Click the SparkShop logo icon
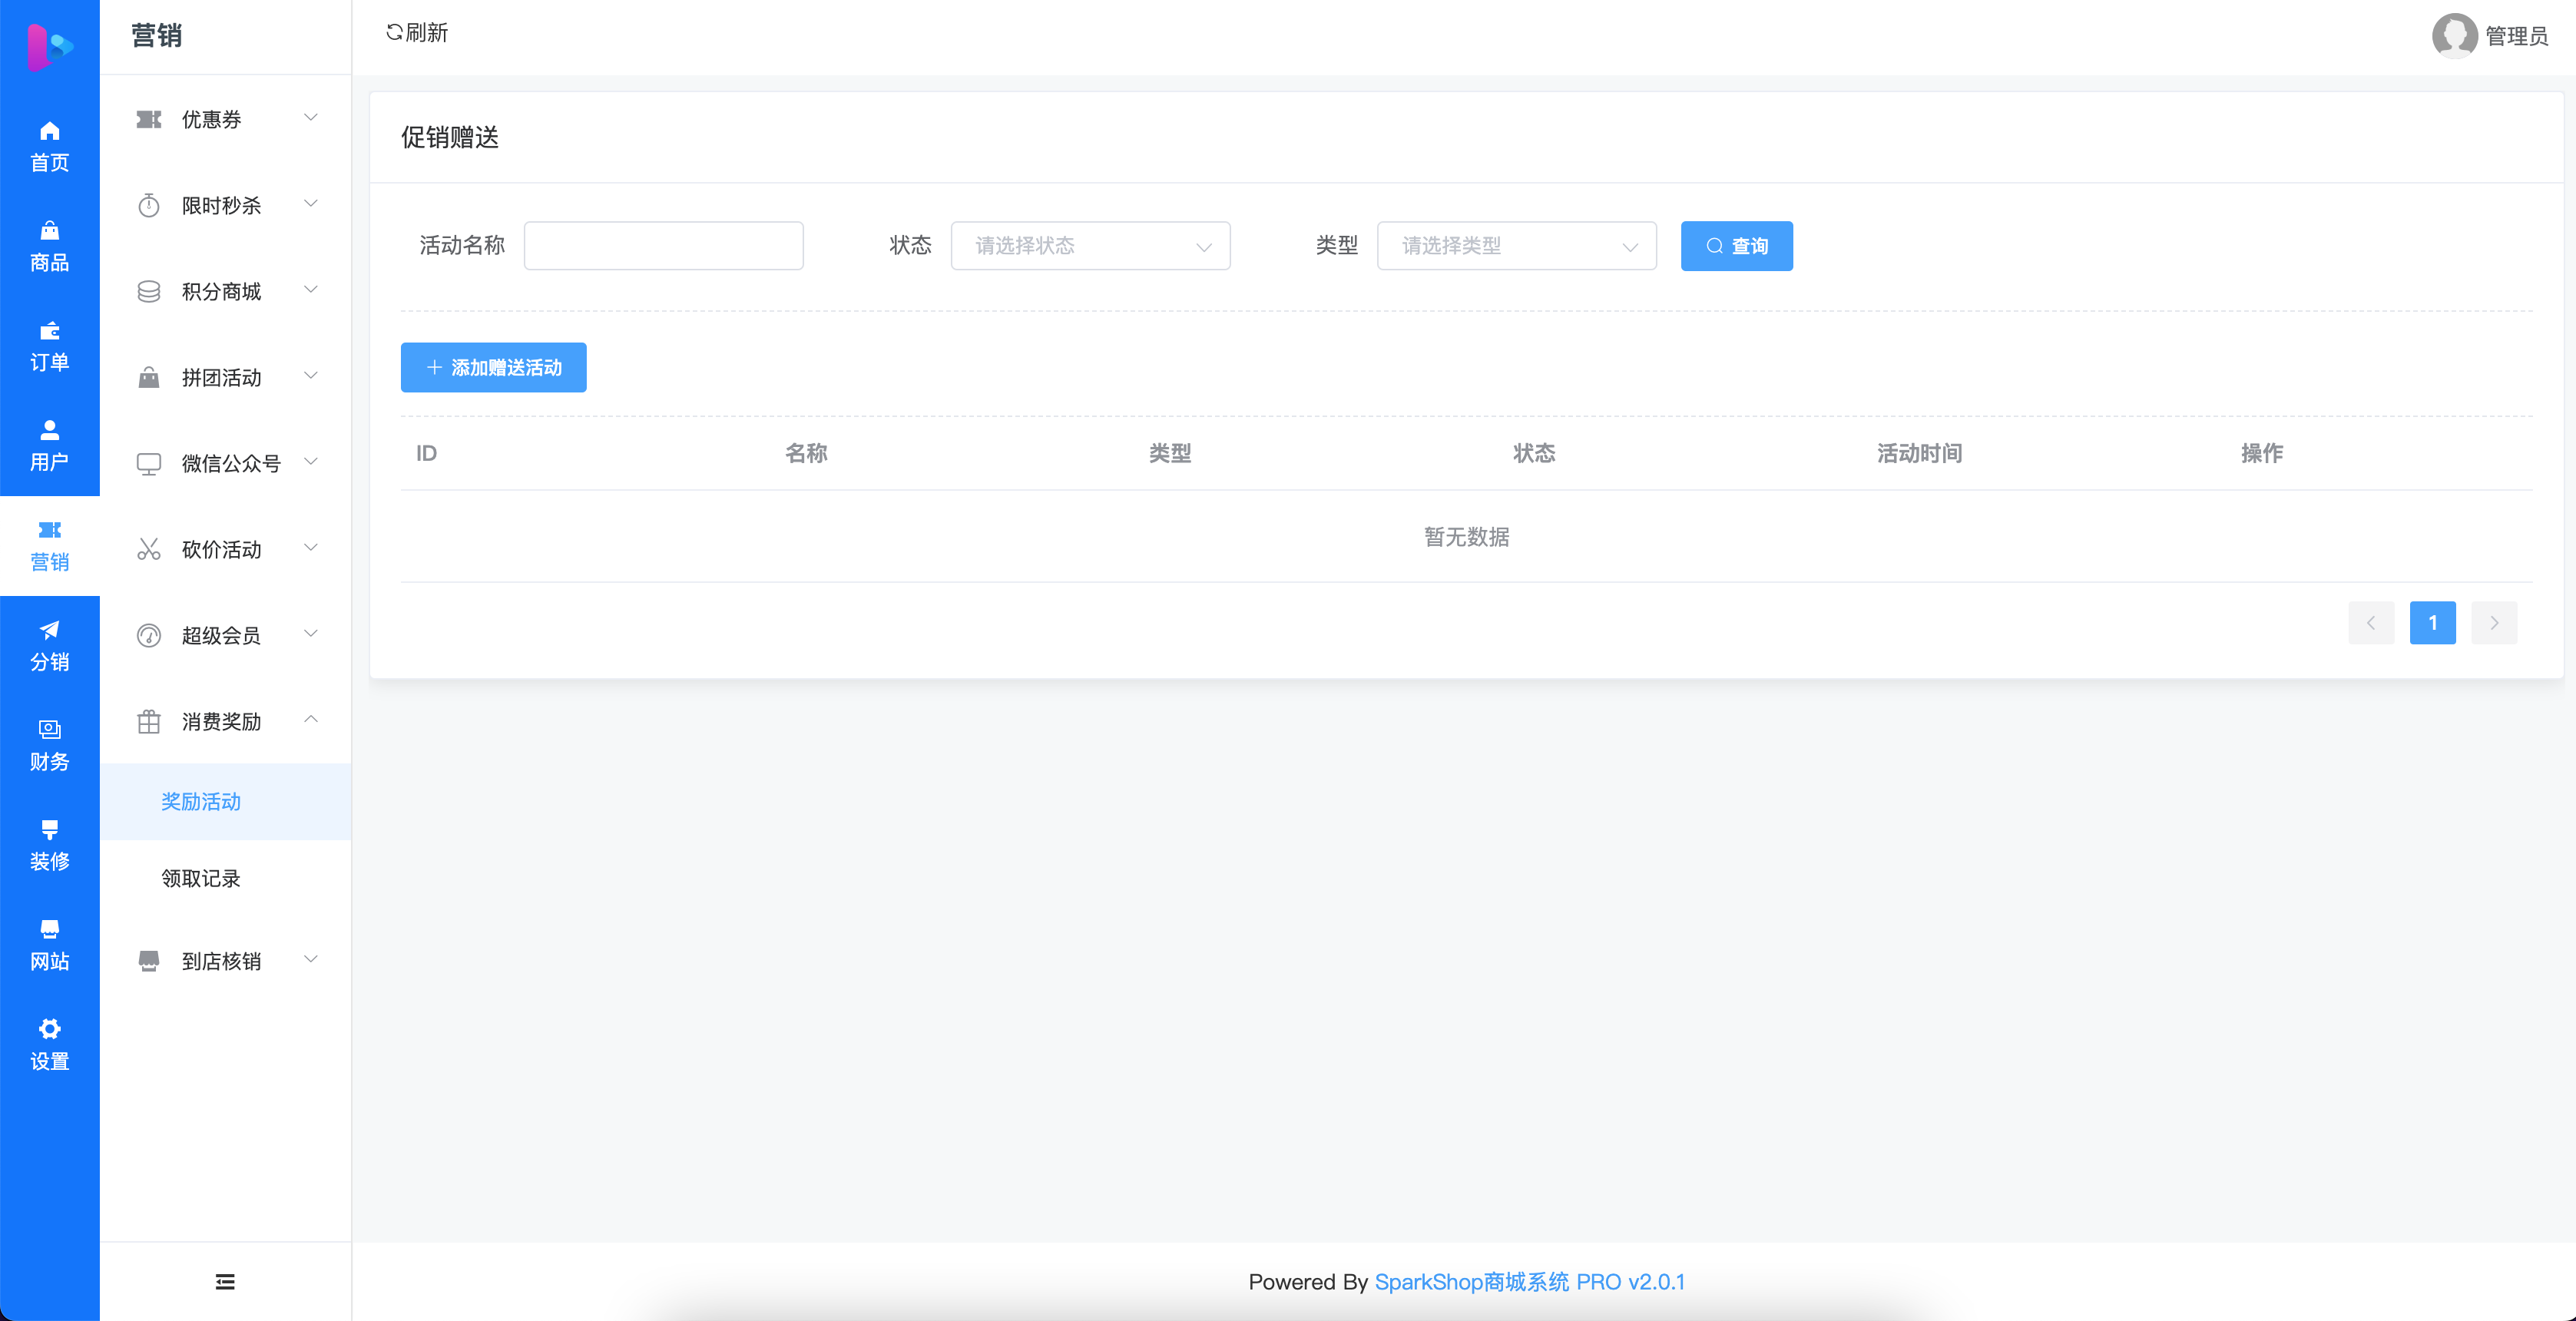Image resolution: width=2576 pixels, height=1321 pixels. point(50,46)
